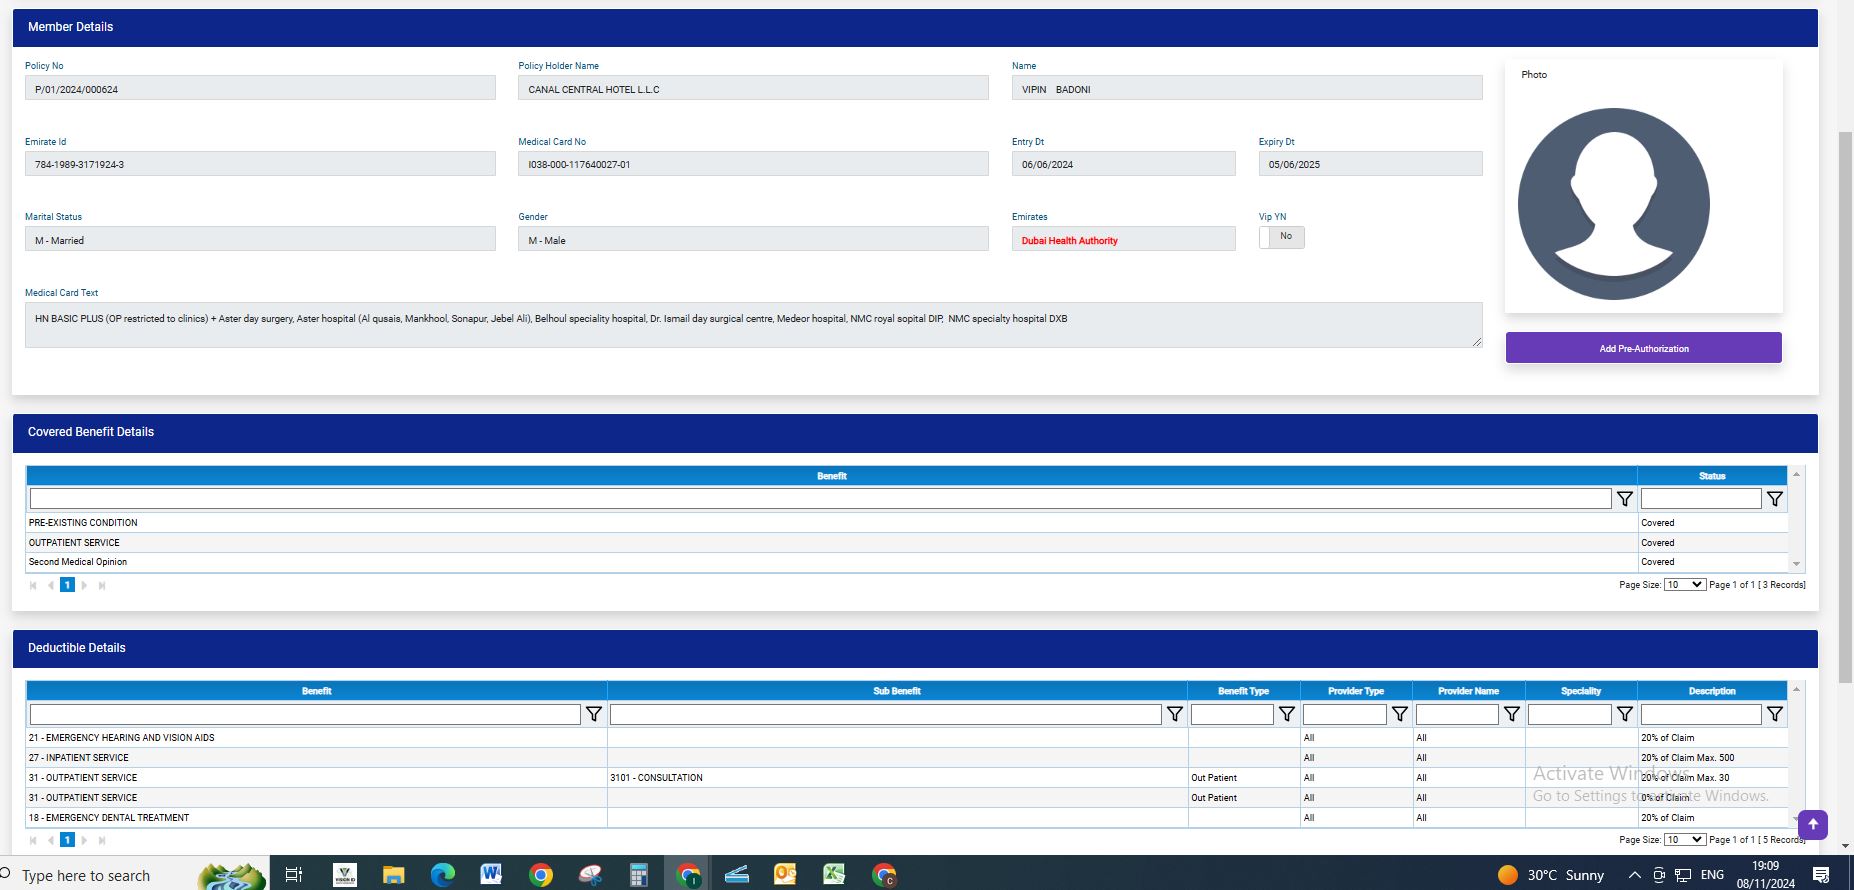This screenshot has height=890, width=1854.
Task: Open Microsoft Excel from the taskbar
Action: coord(834,875)
